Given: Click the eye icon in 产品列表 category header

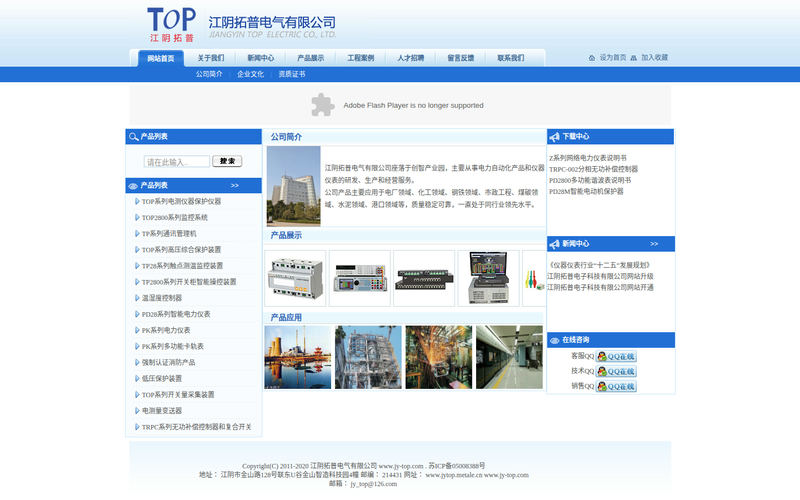Looking at the screenshot, I should 133,186.
